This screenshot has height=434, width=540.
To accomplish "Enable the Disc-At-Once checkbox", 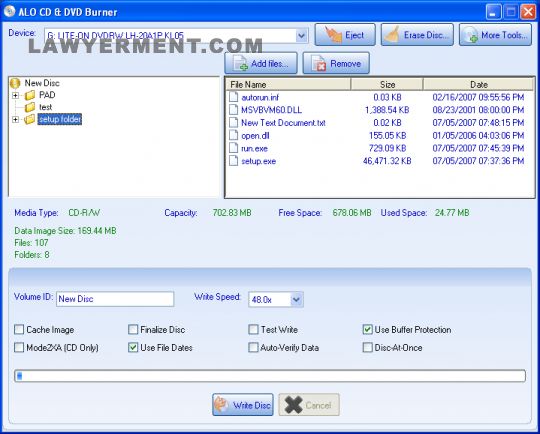I will pos(367,347).
